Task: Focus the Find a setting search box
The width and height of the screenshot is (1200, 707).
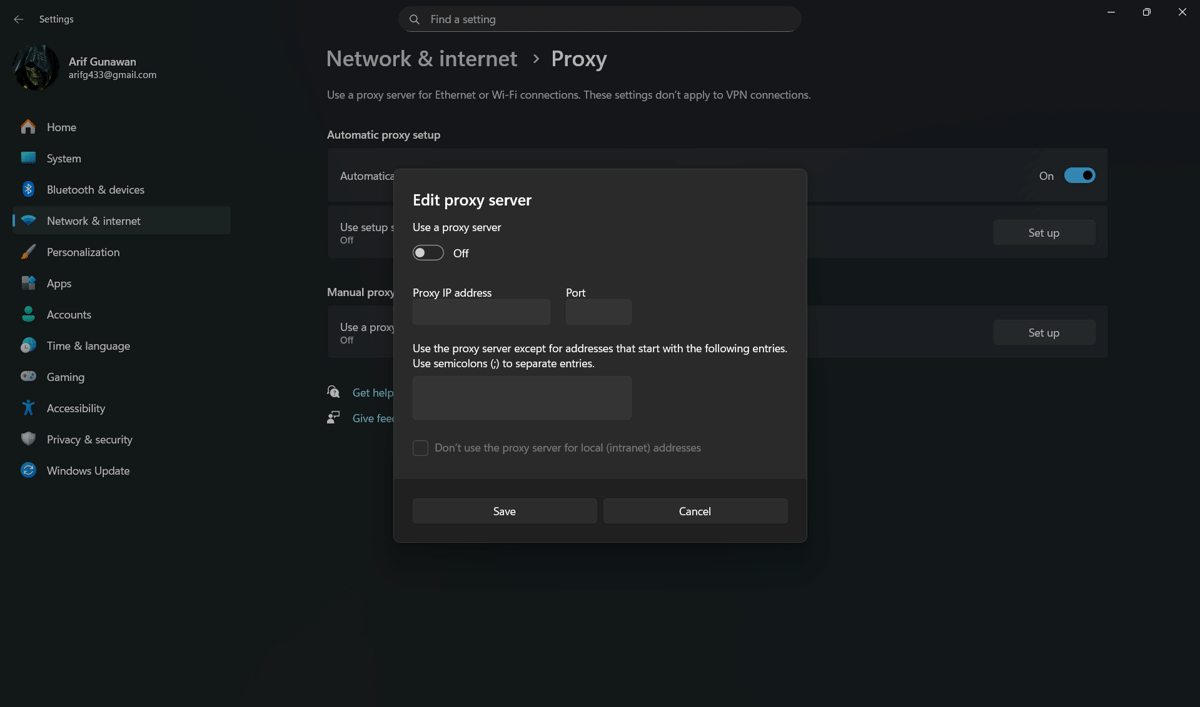Action: click(600, 19)
